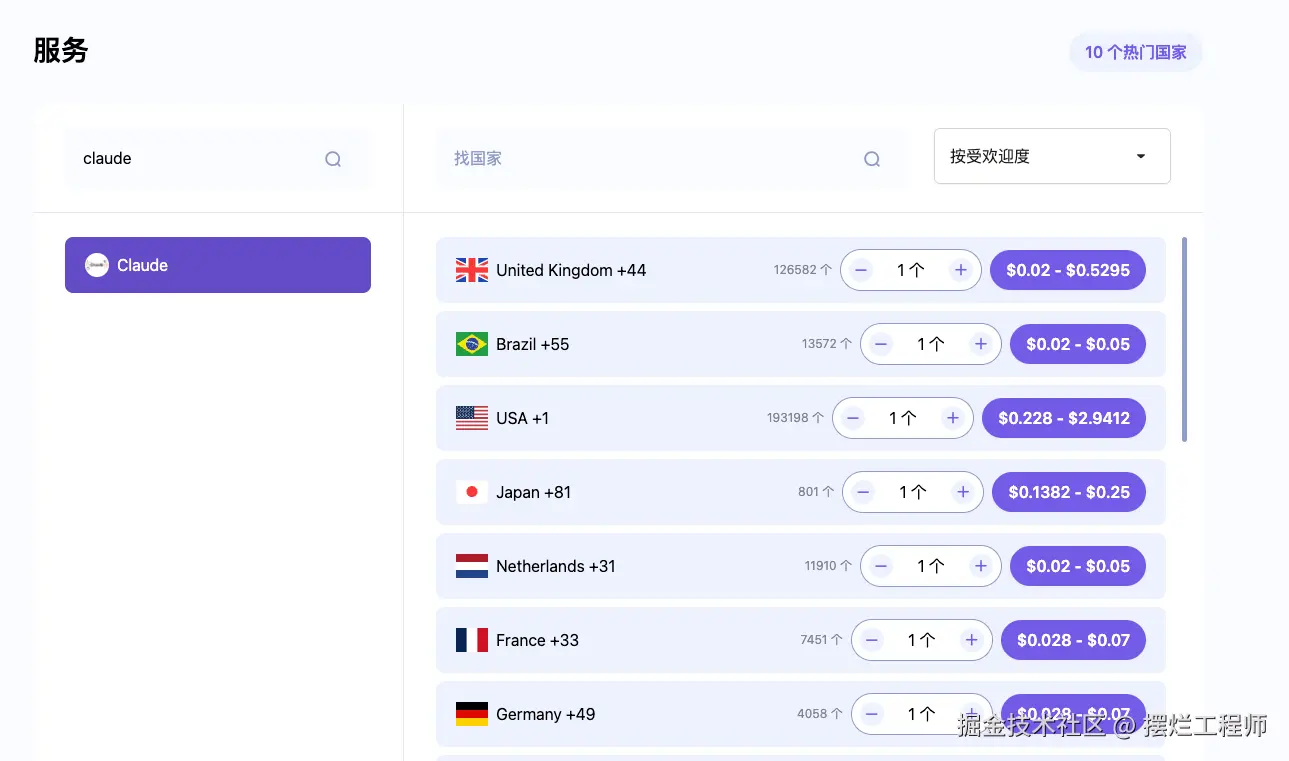1289x761 pixels.
Task: Click the Netherlands flag icon
Action: [472, 566]
